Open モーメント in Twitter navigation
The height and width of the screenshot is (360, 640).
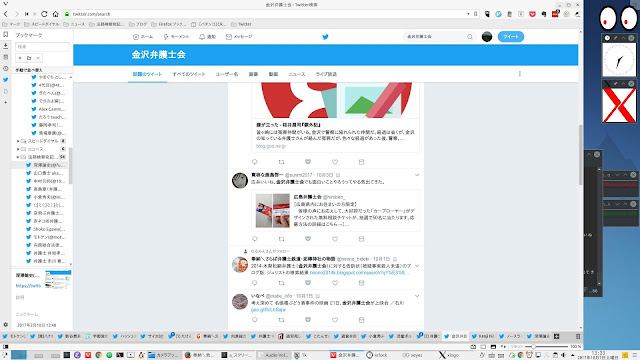point(176,37)
